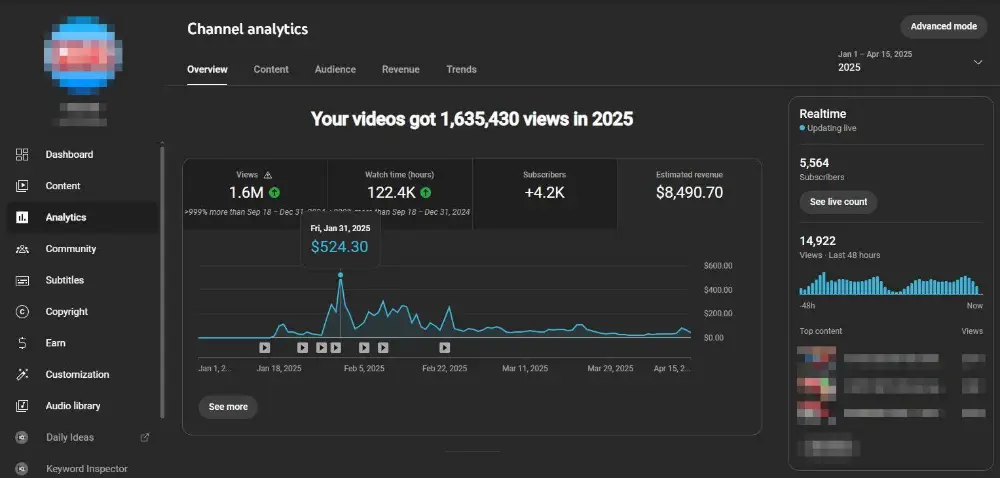
Task: Open the Audio library icon
Action: pos(22,405)
